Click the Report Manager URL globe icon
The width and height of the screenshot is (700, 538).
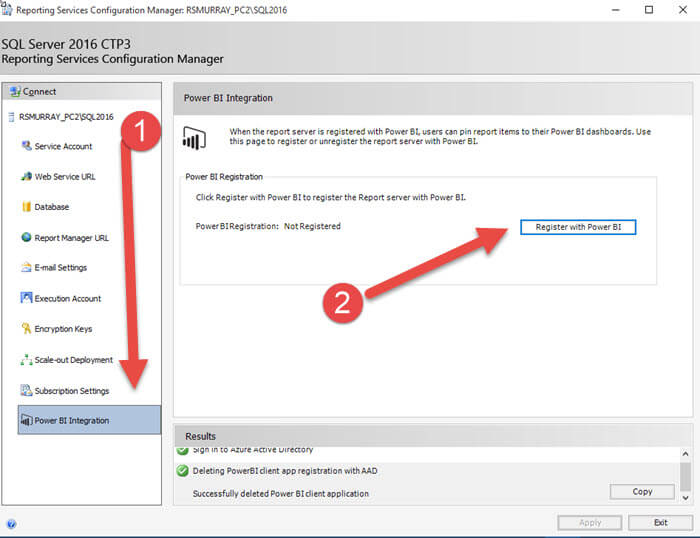26,238
